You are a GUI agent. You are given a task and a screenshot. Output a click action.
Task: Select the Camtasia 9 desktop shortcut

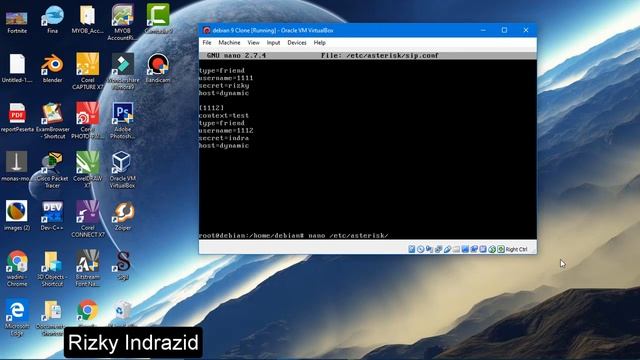[x=158, y=19]
